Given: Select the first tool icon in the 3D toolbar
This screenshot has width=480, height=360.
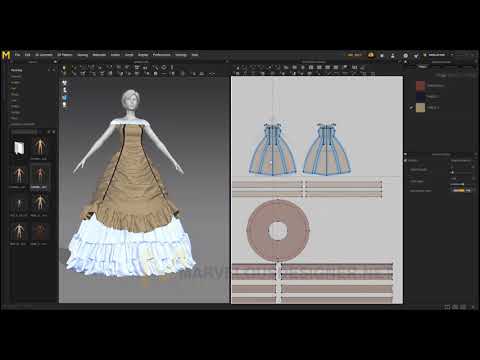Looking at the screenshot, I should click(64, 68).
